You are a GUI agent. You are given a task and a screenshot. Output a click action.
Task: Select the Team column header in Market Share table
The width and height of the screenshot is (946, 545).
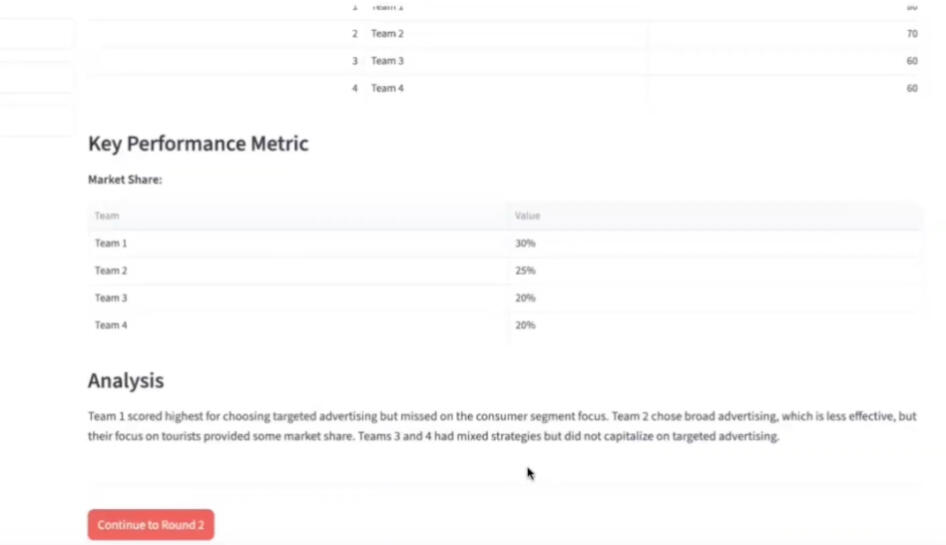pos(106,216)
